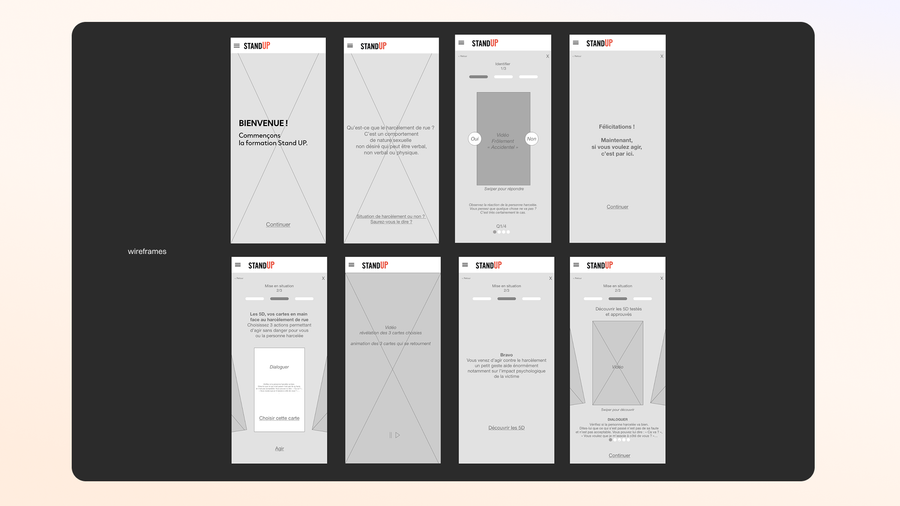Close the Identifier quiz screen with X
This screenshot has width=900, height=506.
[x=548, y=56]
